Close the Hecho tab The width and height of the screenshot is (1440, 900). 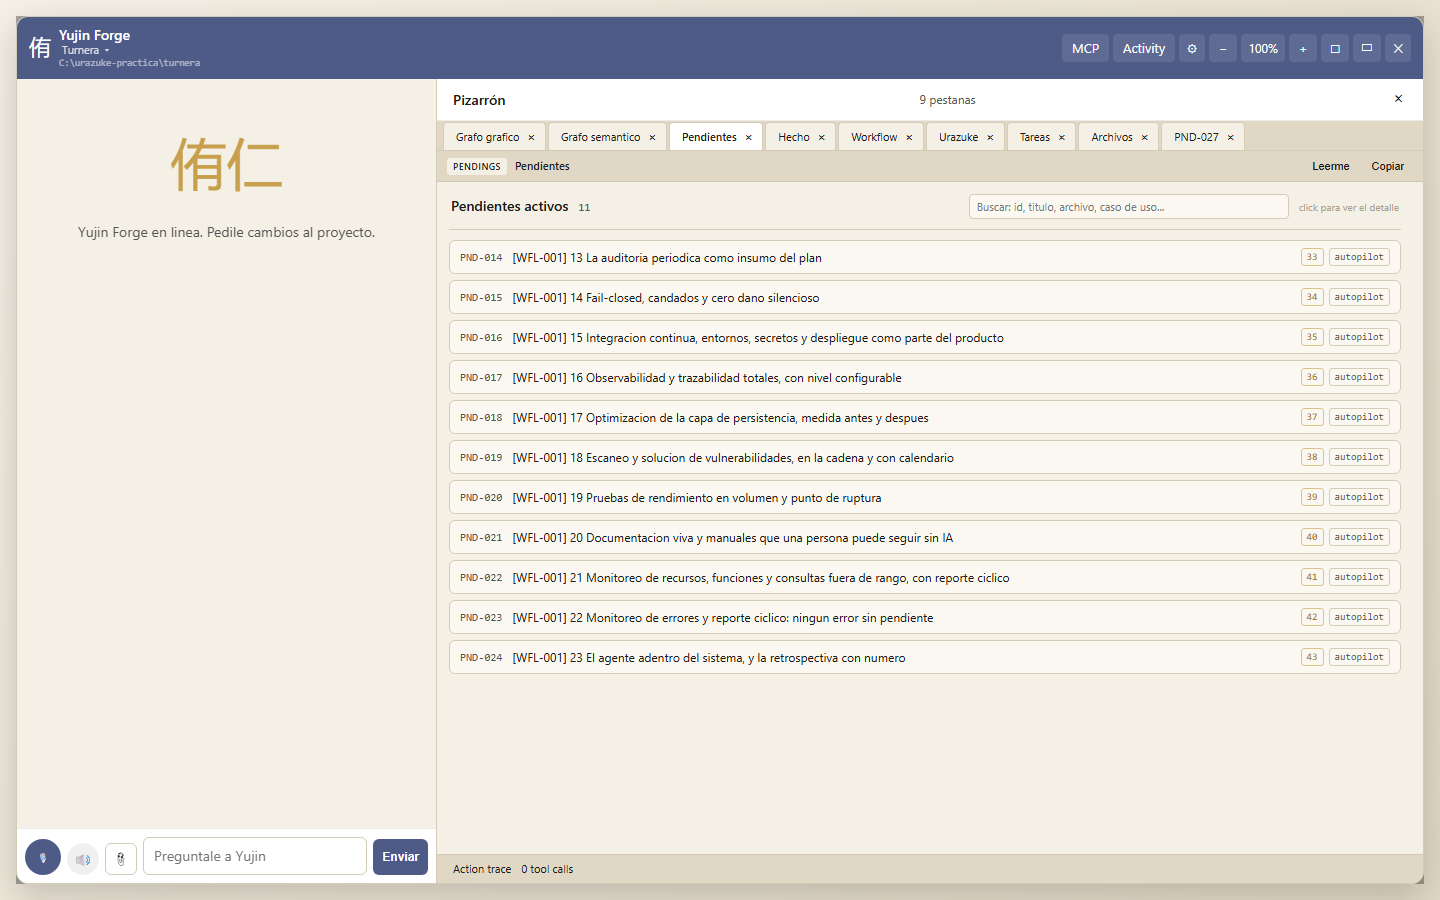(821, 137)
